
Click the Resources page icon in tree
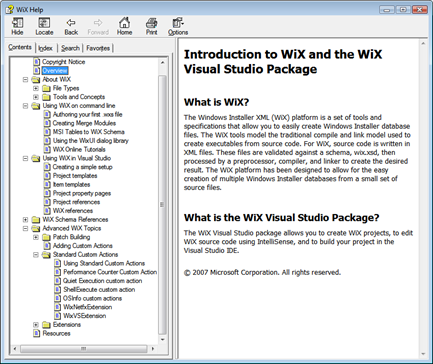[x=37, y=333]
